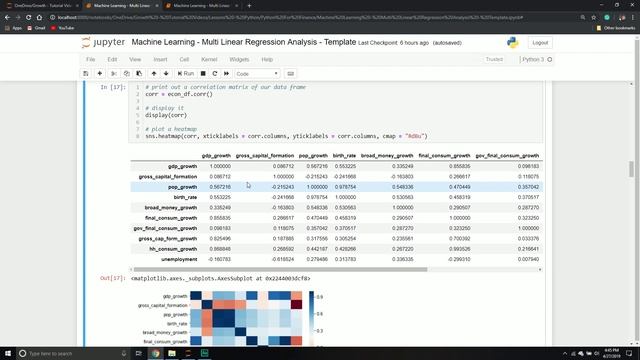Click inside the code cell In [17]
This screenshot has width=640, height=360.
point(336,112)
